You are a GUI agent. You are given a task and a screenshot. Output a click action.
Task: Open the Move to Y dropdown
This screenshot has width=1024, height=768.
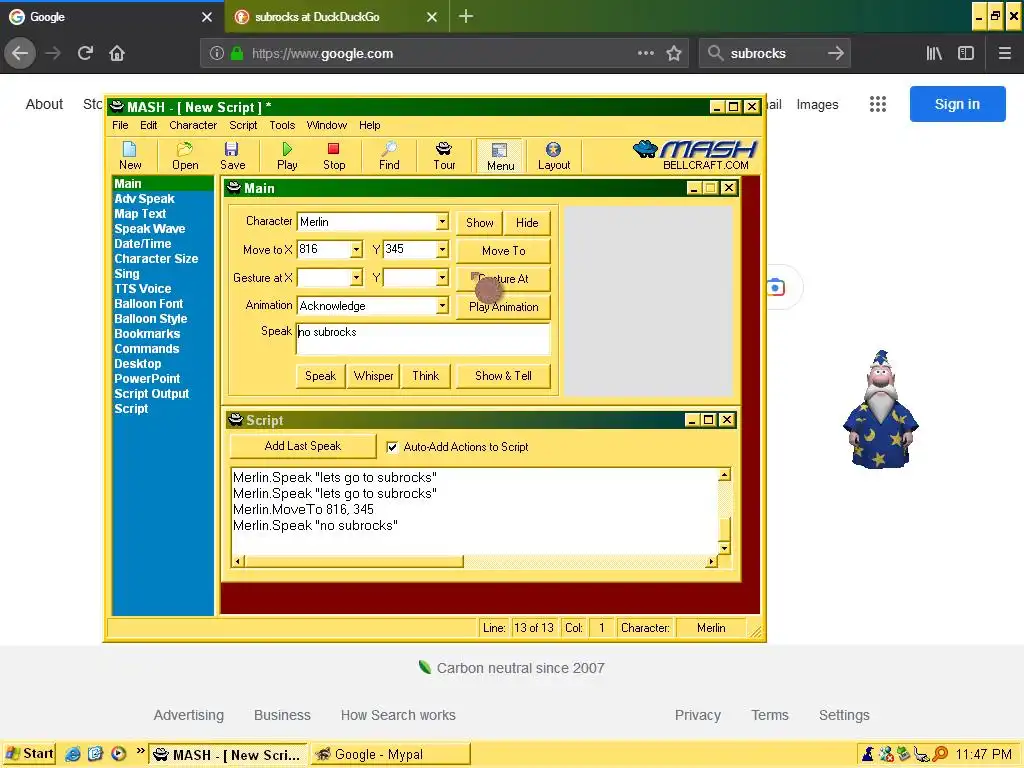click(x=442, y=249)
